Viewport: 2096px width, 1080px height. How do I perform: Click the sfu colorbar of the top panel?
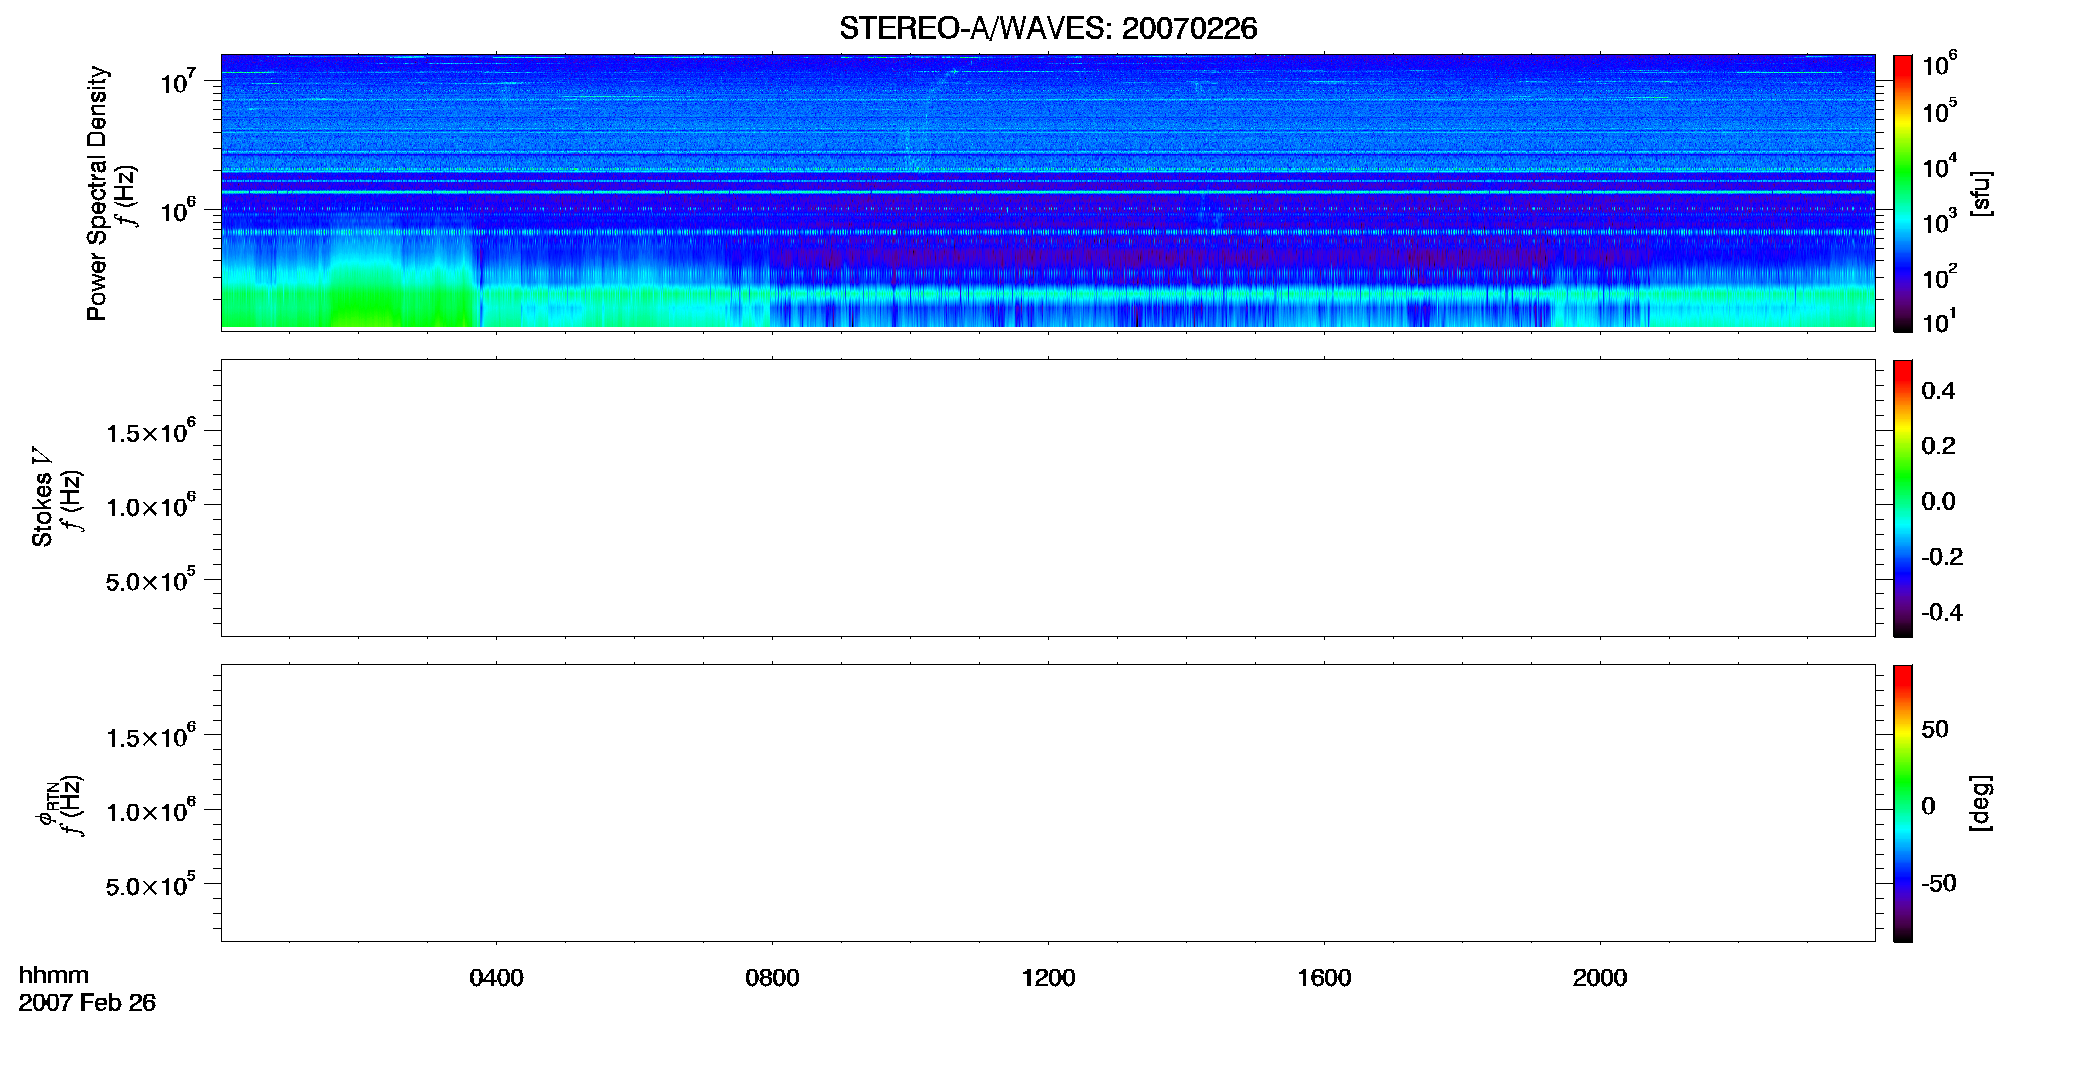pos(1902,193)
